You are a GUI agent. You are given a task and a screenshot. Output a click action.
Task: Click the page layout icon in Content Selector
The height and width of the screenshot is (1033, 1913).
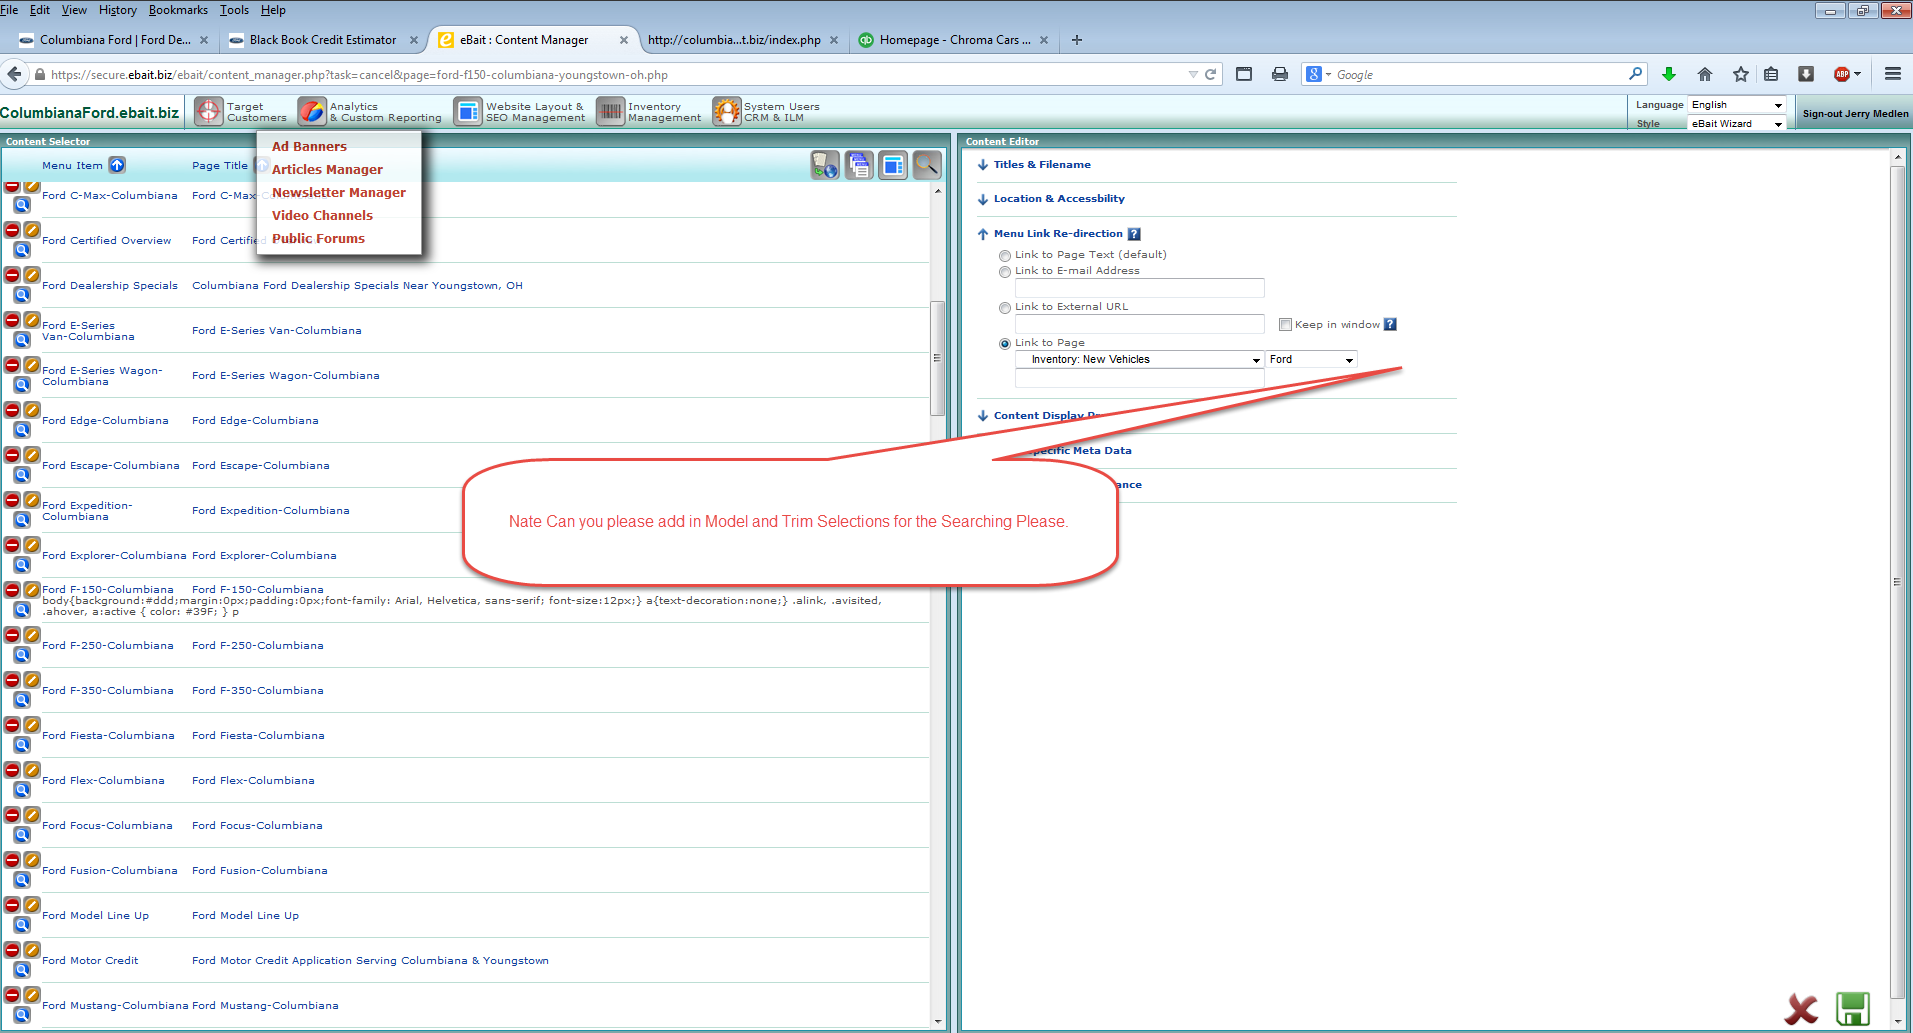click(x=893, y=165)
